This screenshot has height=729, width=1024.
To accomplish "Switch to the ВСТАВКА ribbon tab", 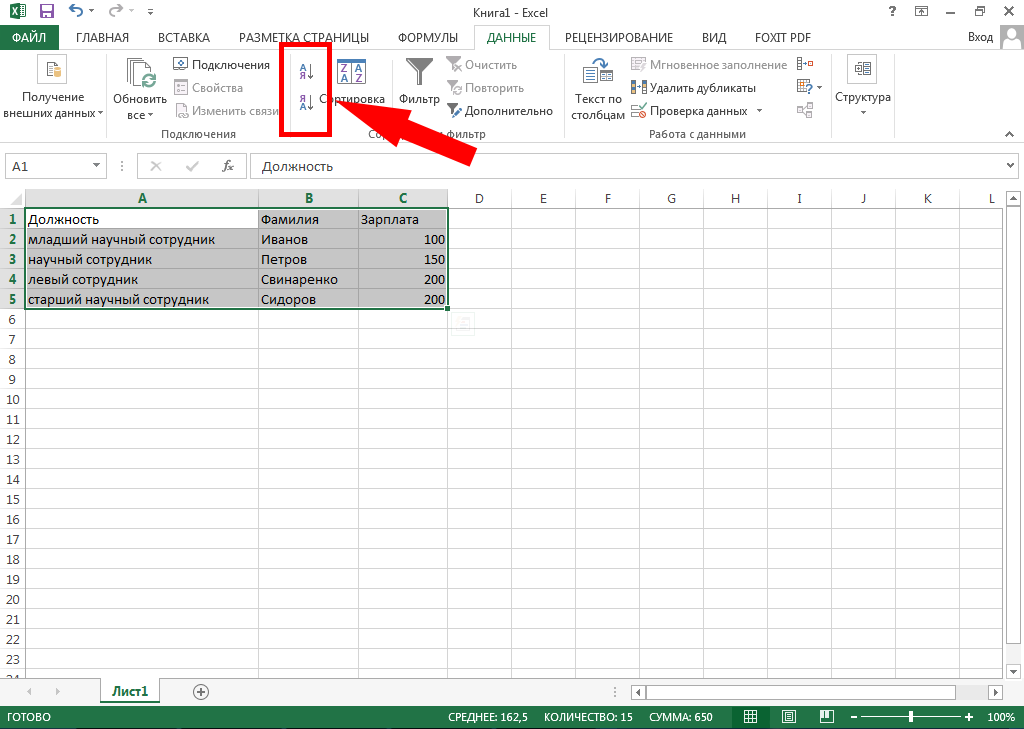I will 184,38.
